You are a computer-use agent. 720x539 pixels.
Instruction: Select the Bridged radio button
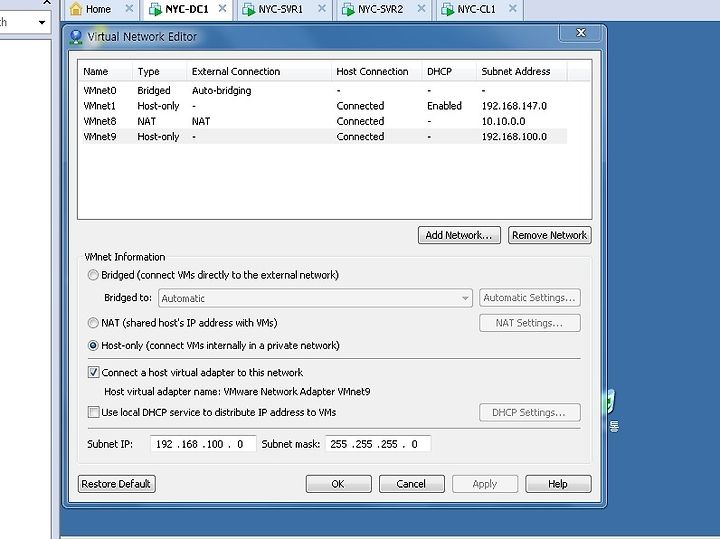(93, 275)
